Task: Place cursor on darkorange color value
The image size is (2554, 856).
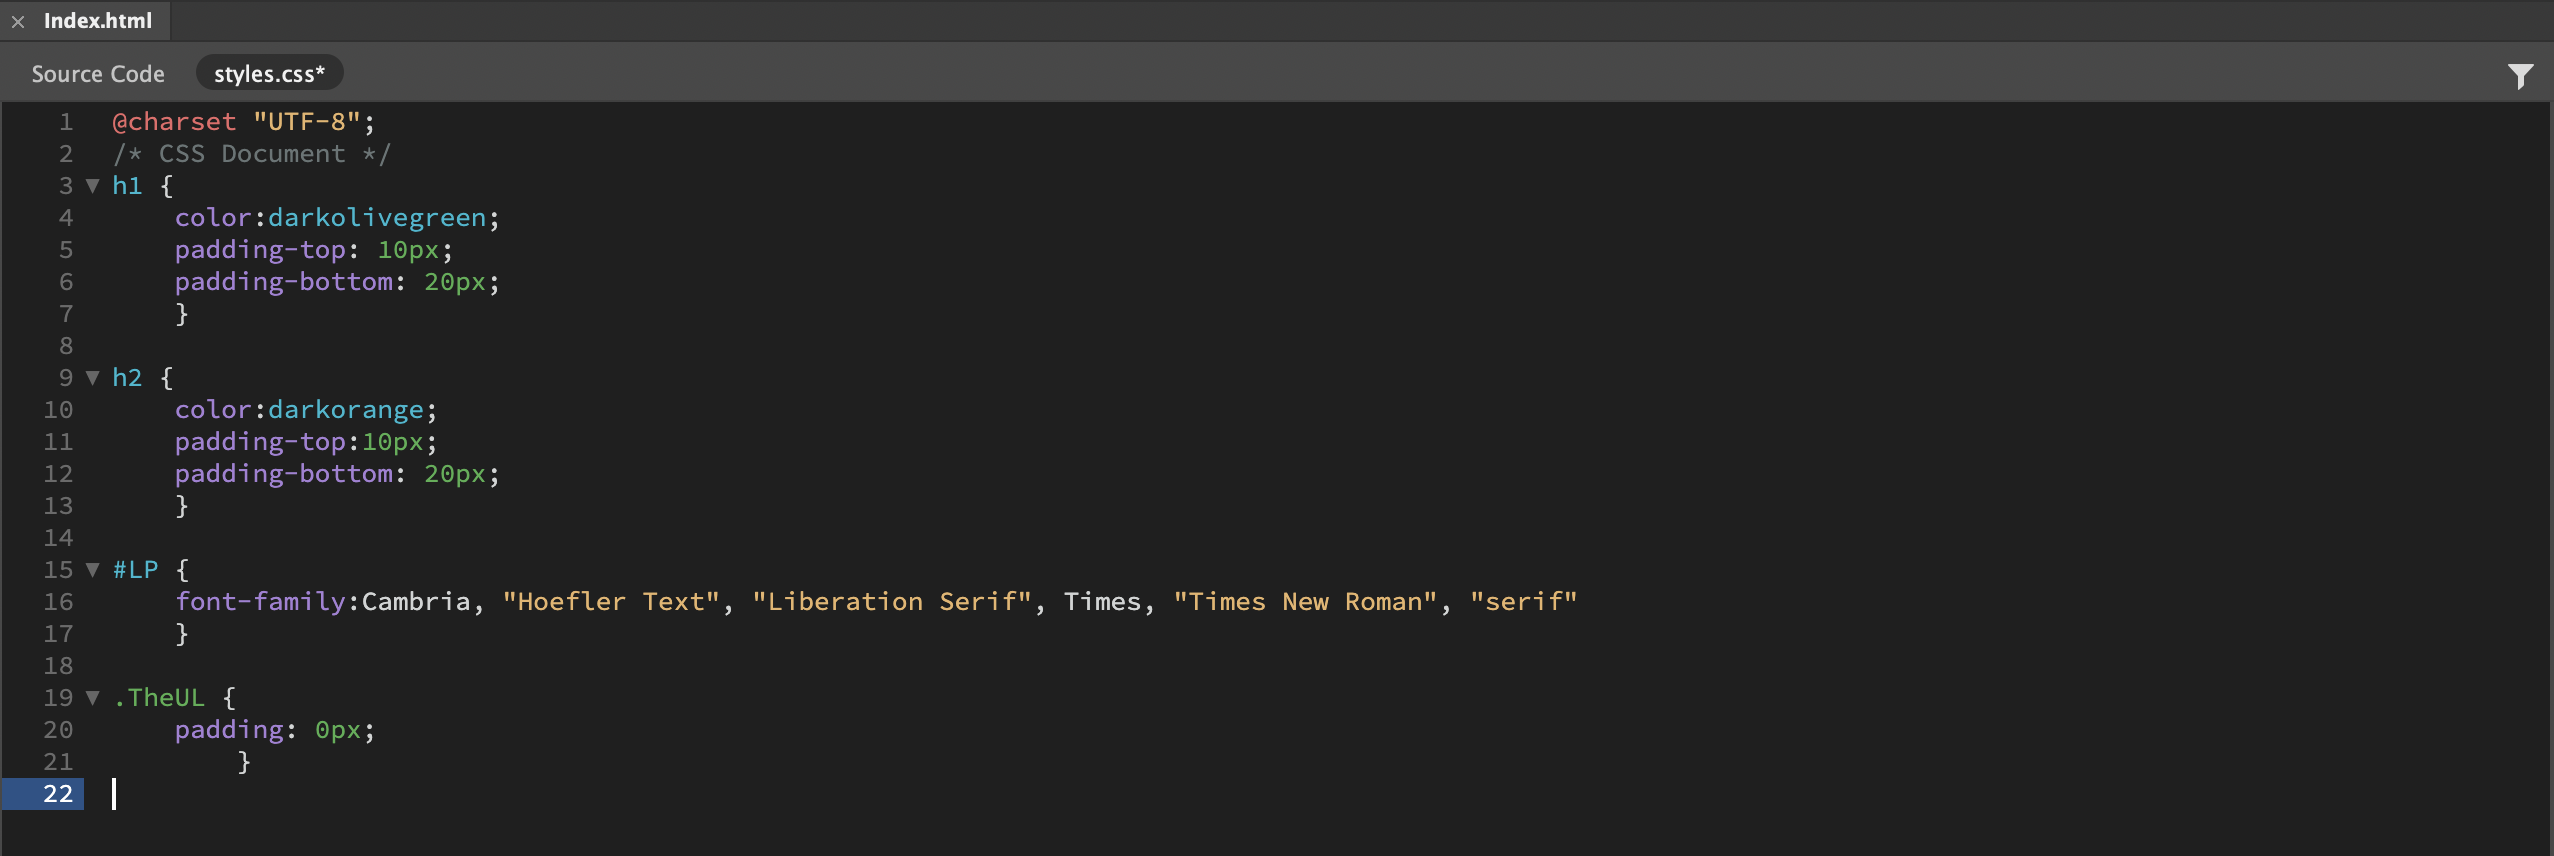Action: point(345,410)
